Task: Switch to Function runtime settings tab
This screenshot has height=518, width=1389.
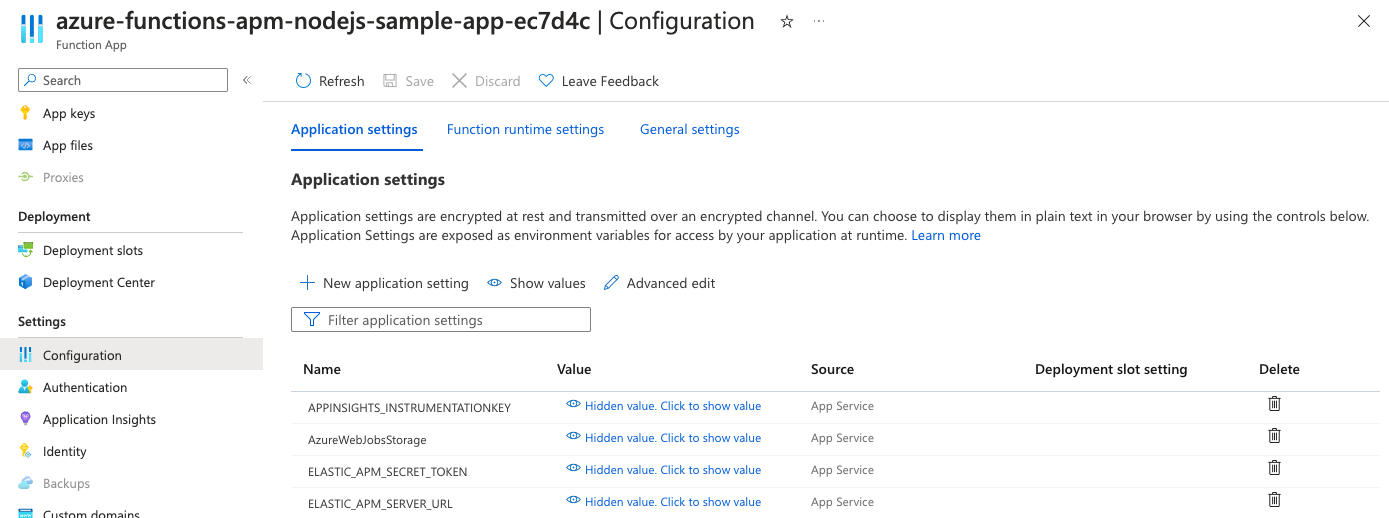Action: 525,129
